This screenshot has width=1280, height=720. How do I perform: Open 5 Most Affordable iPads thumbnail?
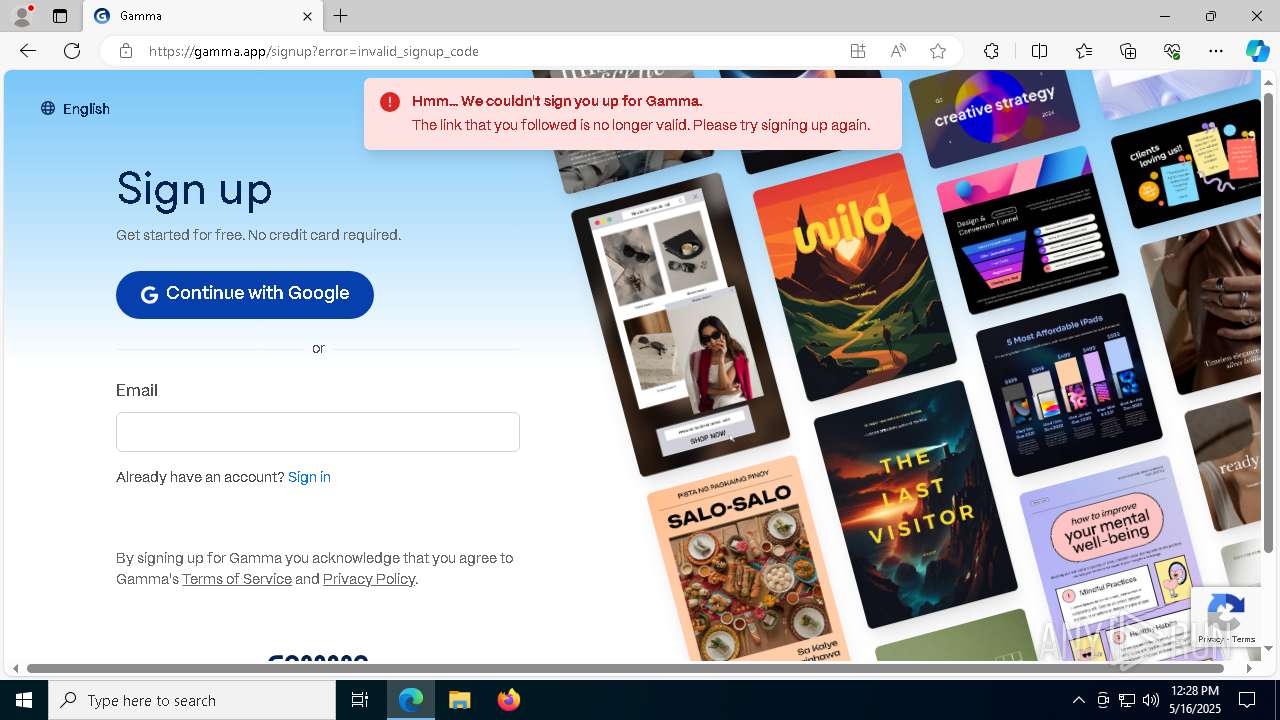click(1069, 385)
